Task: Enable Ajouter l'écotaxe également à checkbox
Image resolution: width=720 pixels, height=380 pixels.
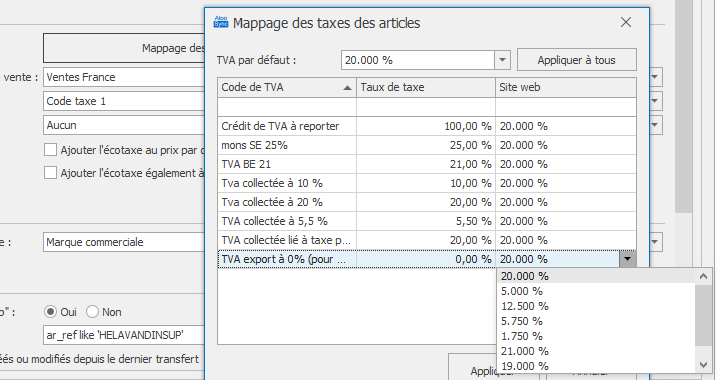Action: click(51, 173)
